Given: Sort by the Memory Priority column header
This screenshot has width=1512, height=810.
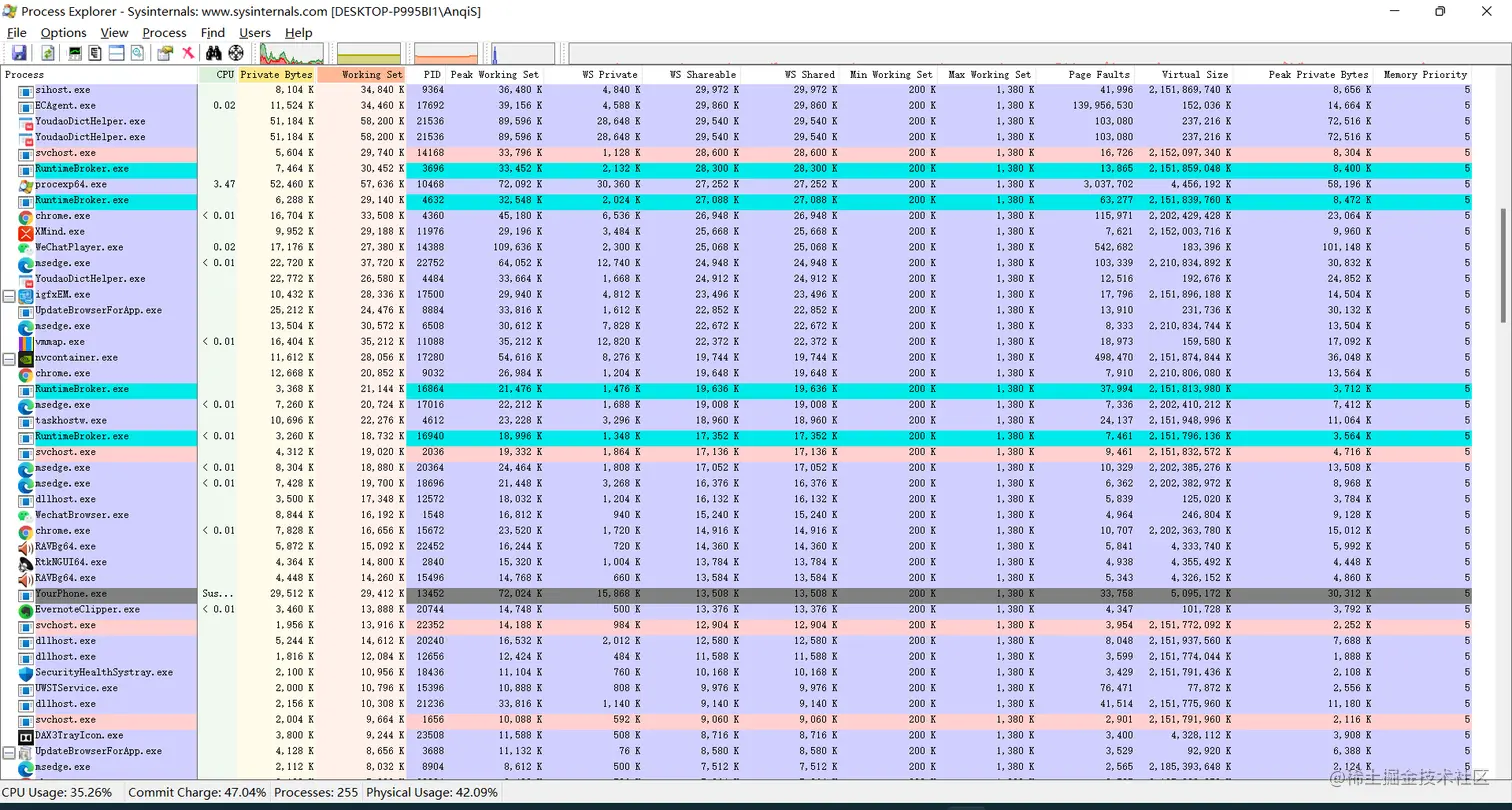Looking at the screenshot, I should pyautogui.click(x=1422, y=75).
